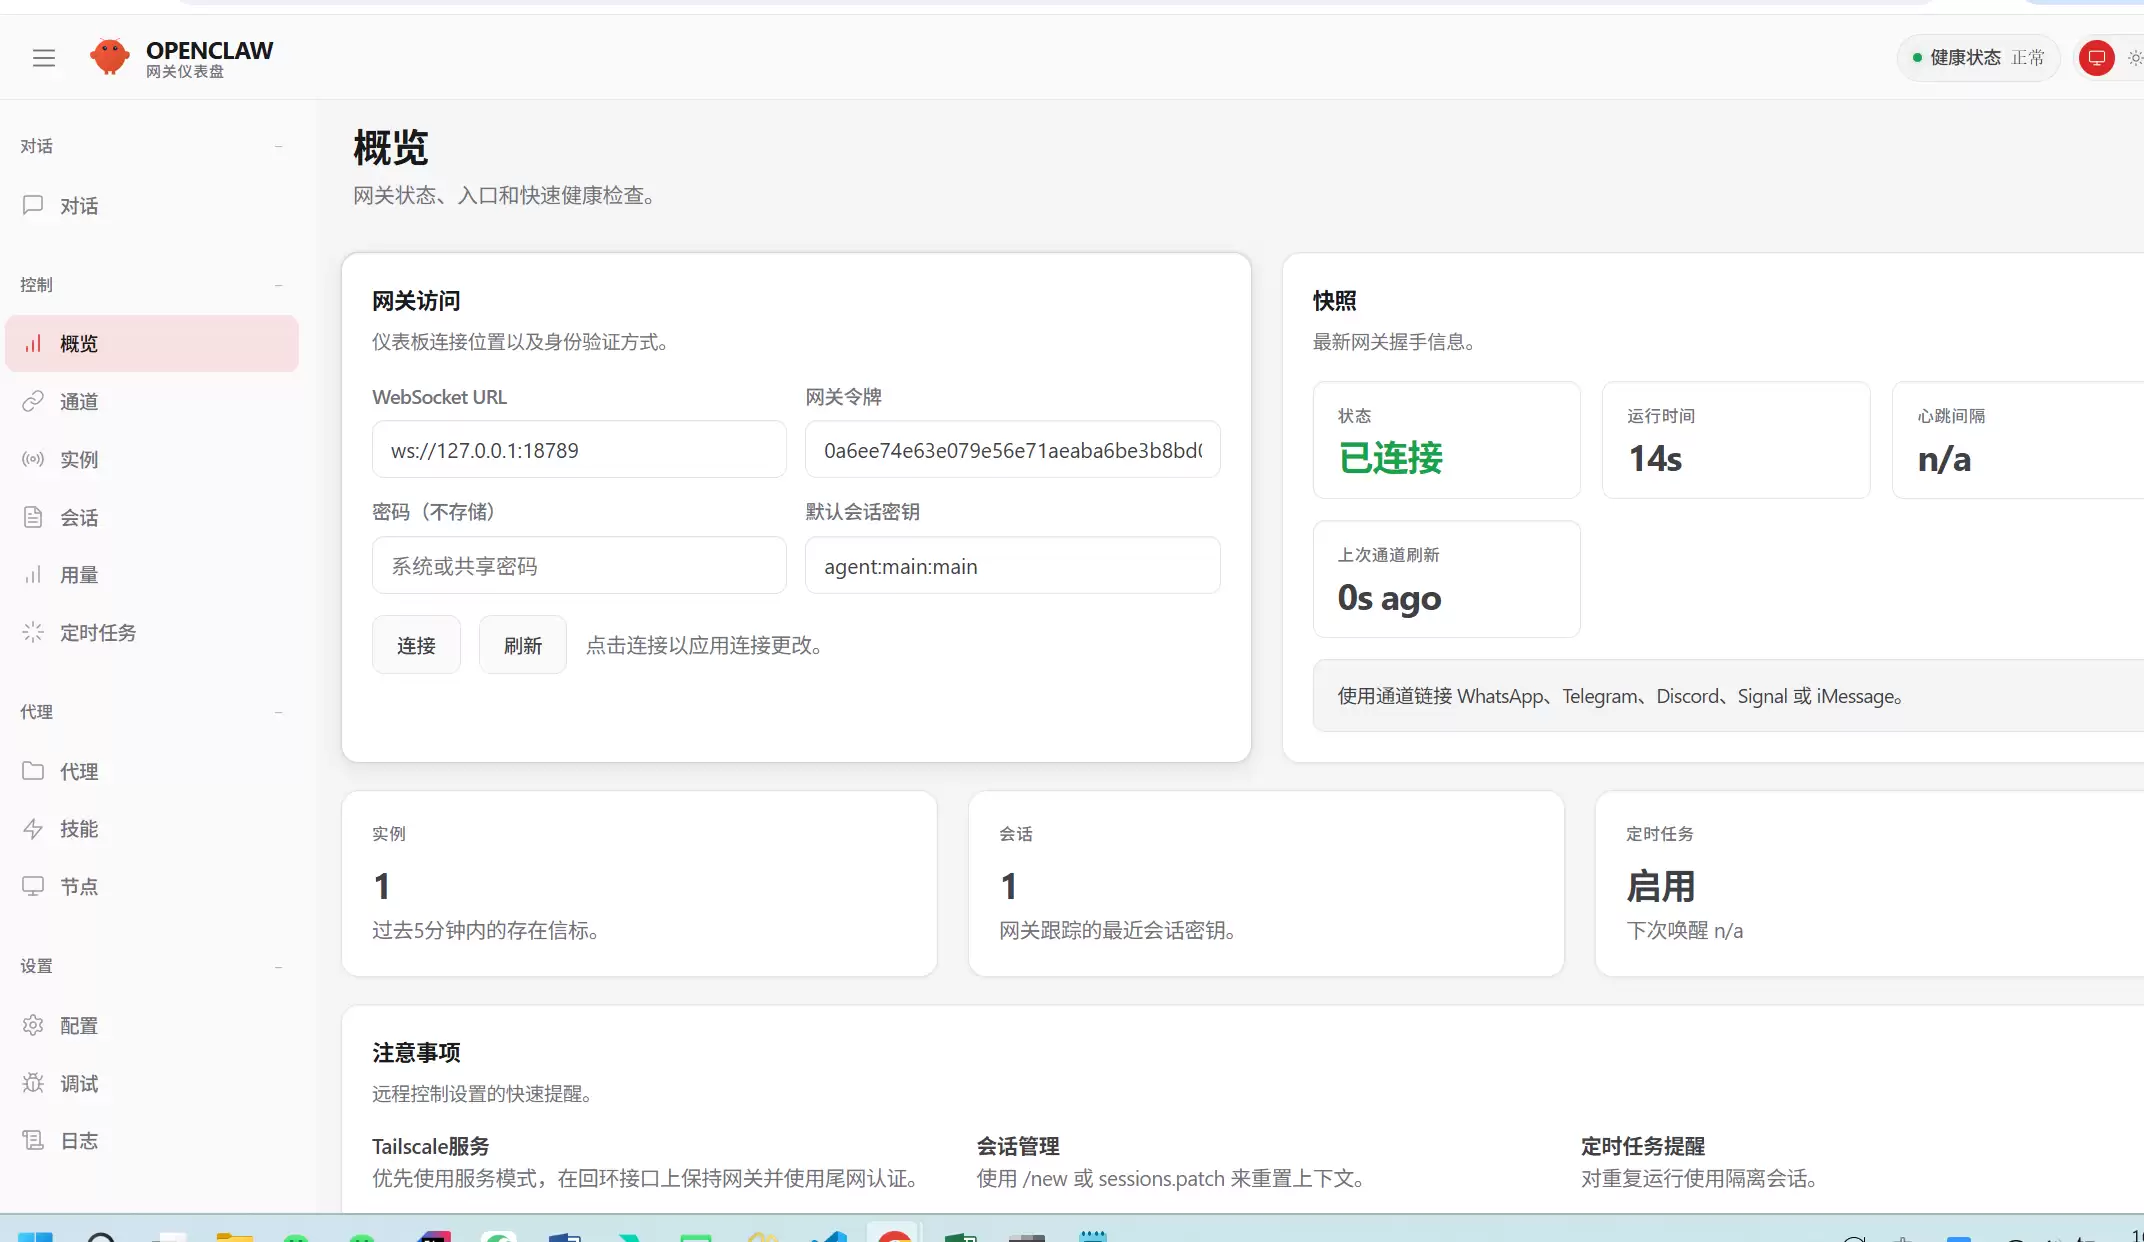This screenshot has width=2144, height=1242.
Task: Collapse the 代理 sidebar section
Action: pos(278,712)
